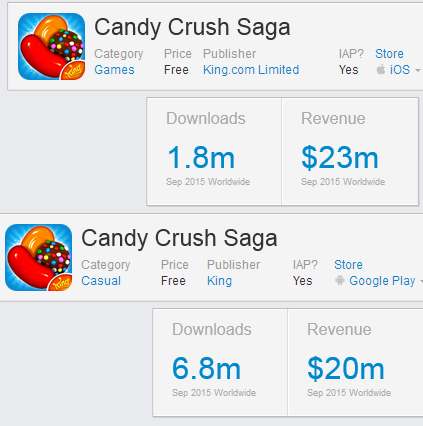Select the $20m revenue figure
Screen dimensions: 423x426
(346, 369)
